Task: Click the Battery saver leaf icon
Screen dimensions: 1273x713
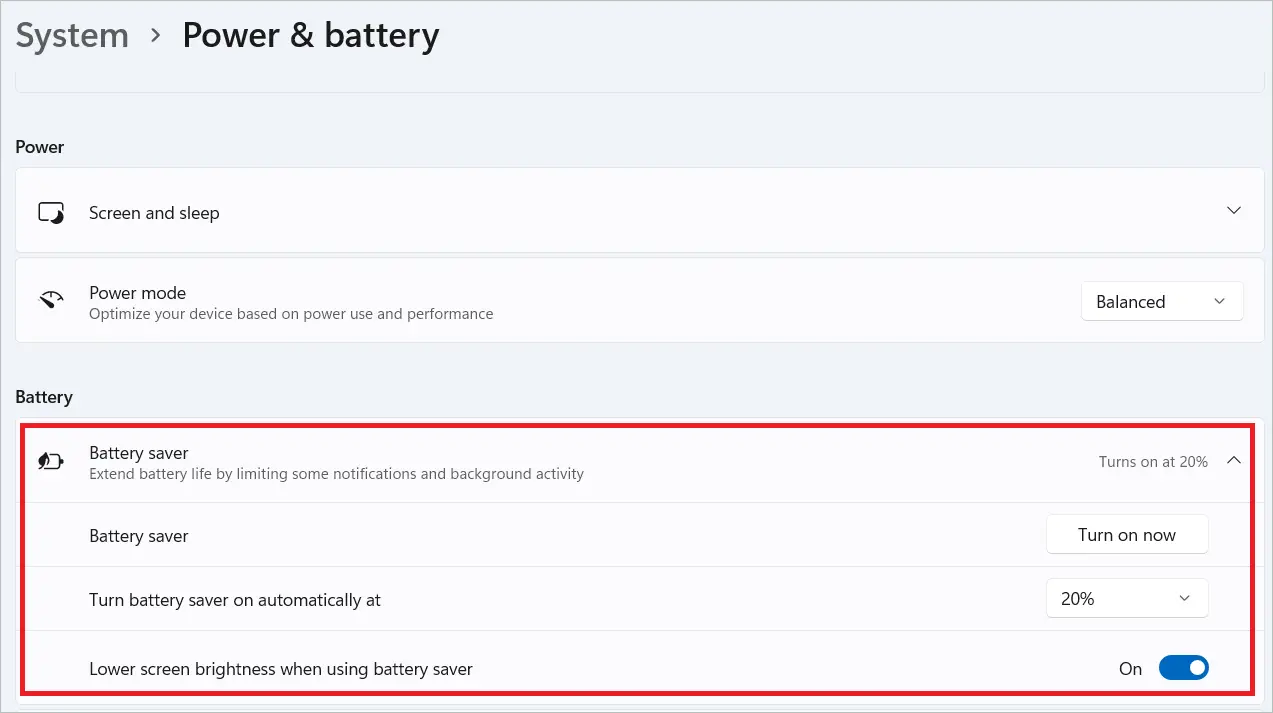Action: point(51,461)
